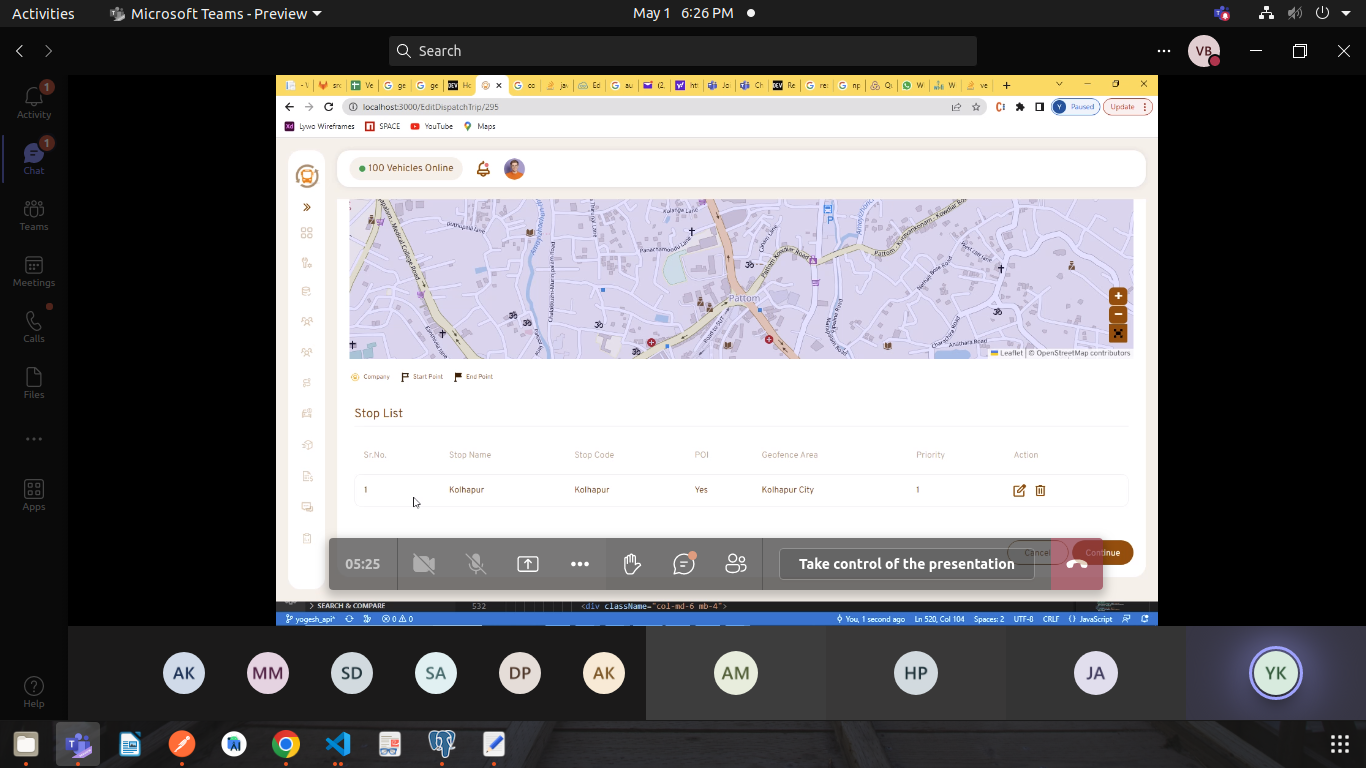Image resolution: width=1366 pixels, height=768 pixels.
Task: Click the share content tray icon
Action: [x=528, y=564]
